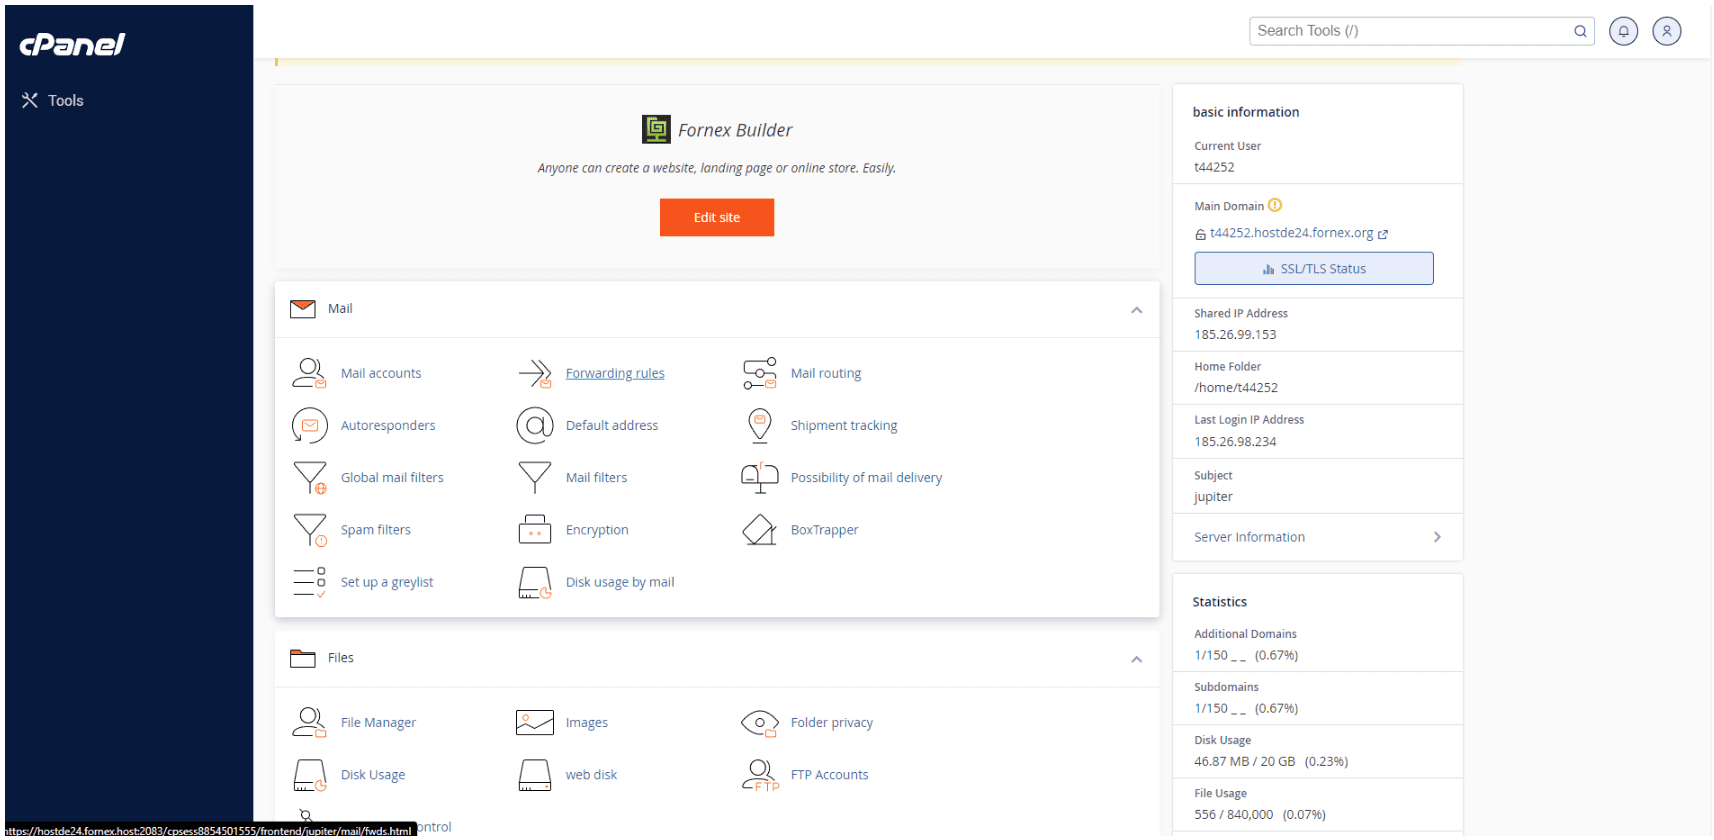Open the Images link
1714x840 pixels.
[x=587, y=722]
